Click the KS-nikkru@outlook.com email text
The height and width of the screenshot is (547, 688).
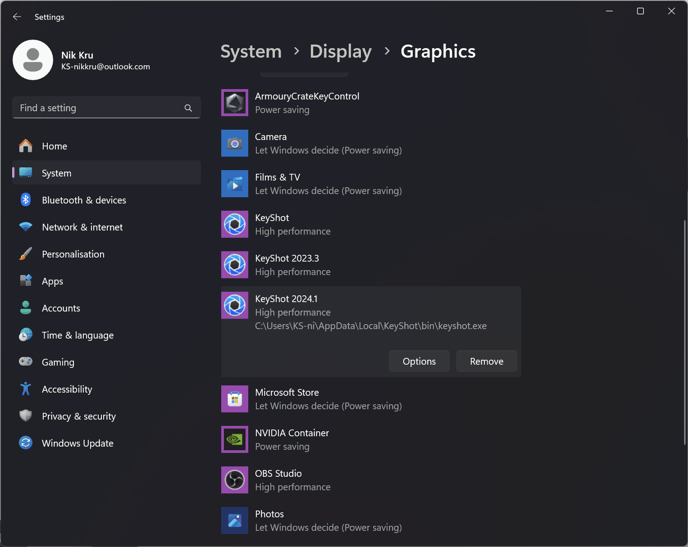[105, 67]
